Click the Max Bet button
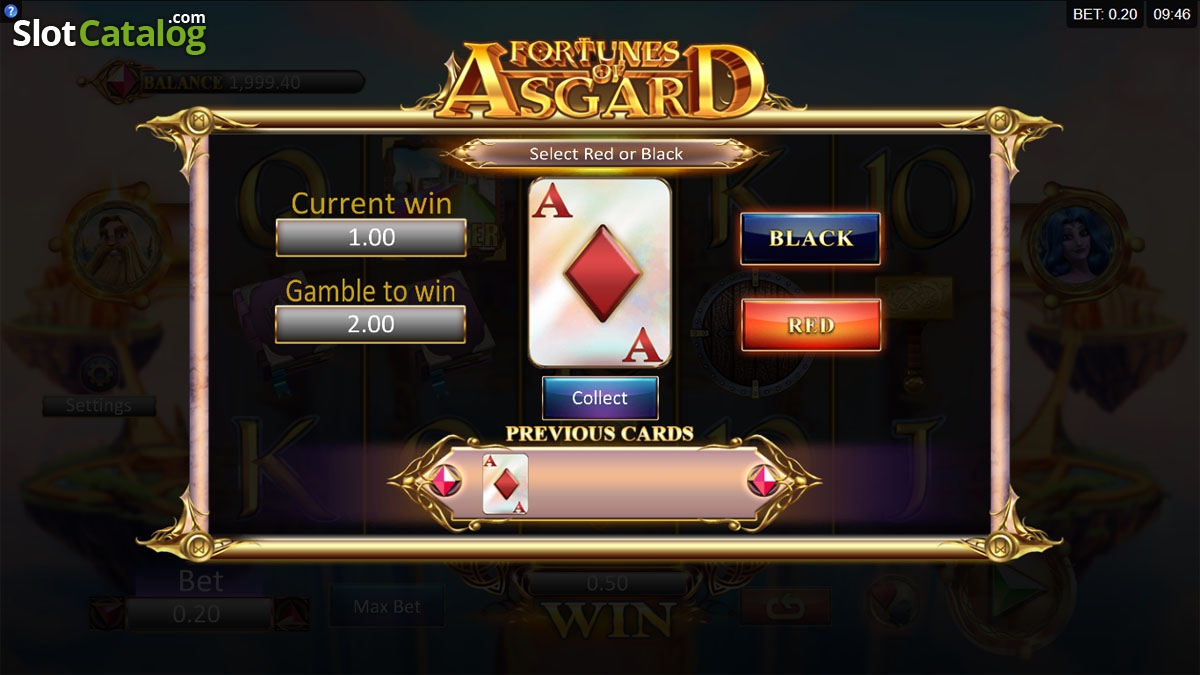1200x675 pixels. (x=387, y=606)
